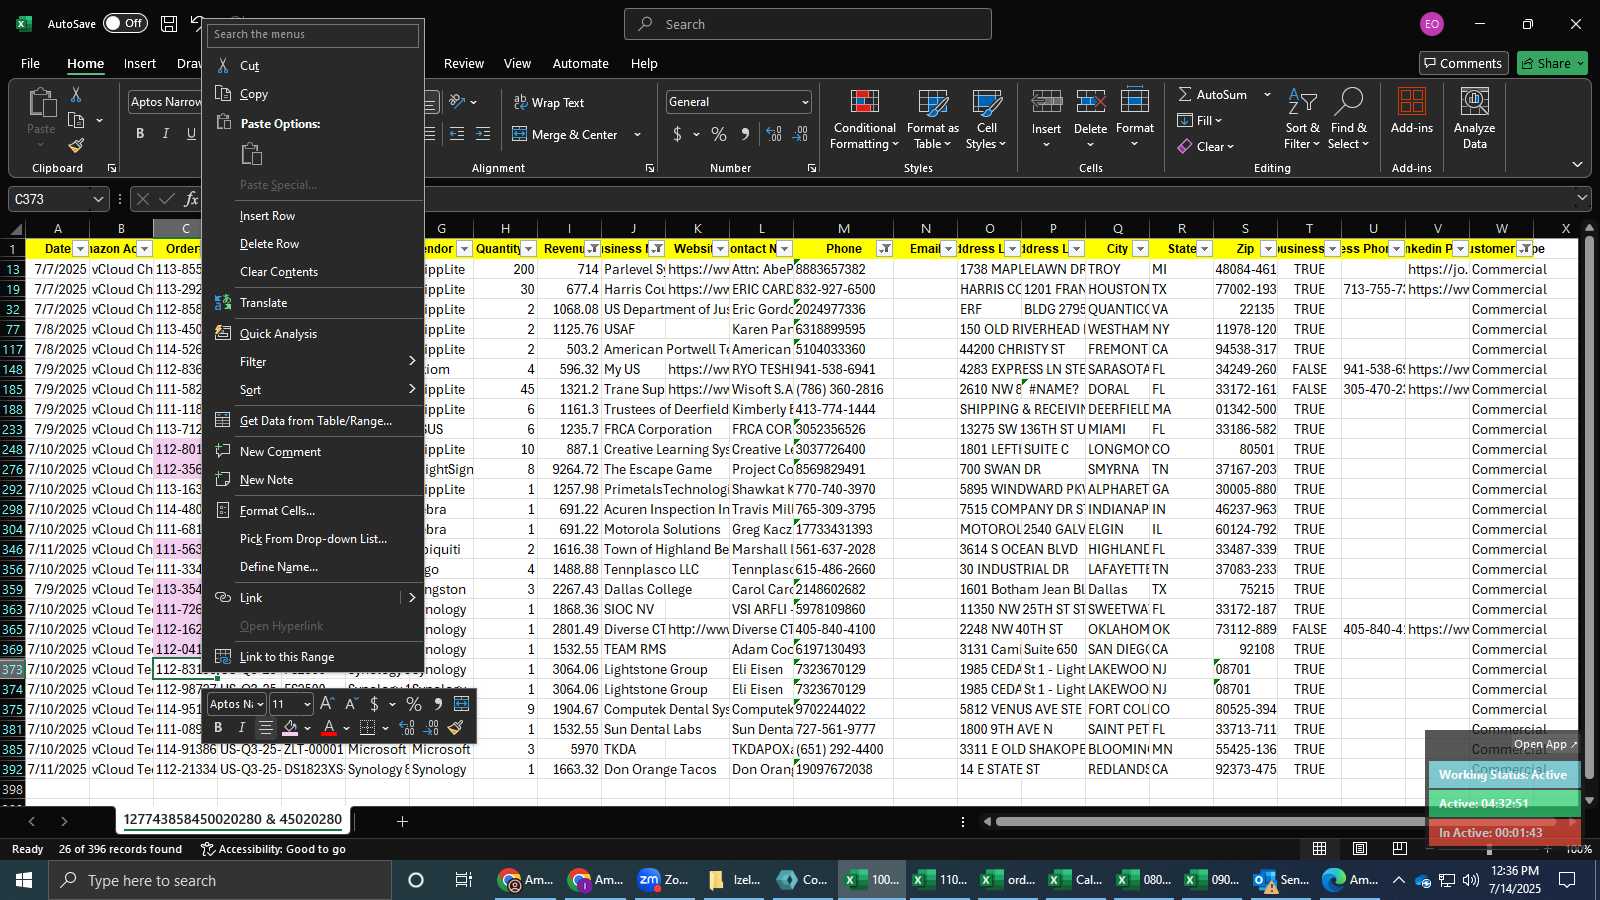Click Format Painter in the mini toolbar
1600x900 pixels.
[x=456, y=728]
